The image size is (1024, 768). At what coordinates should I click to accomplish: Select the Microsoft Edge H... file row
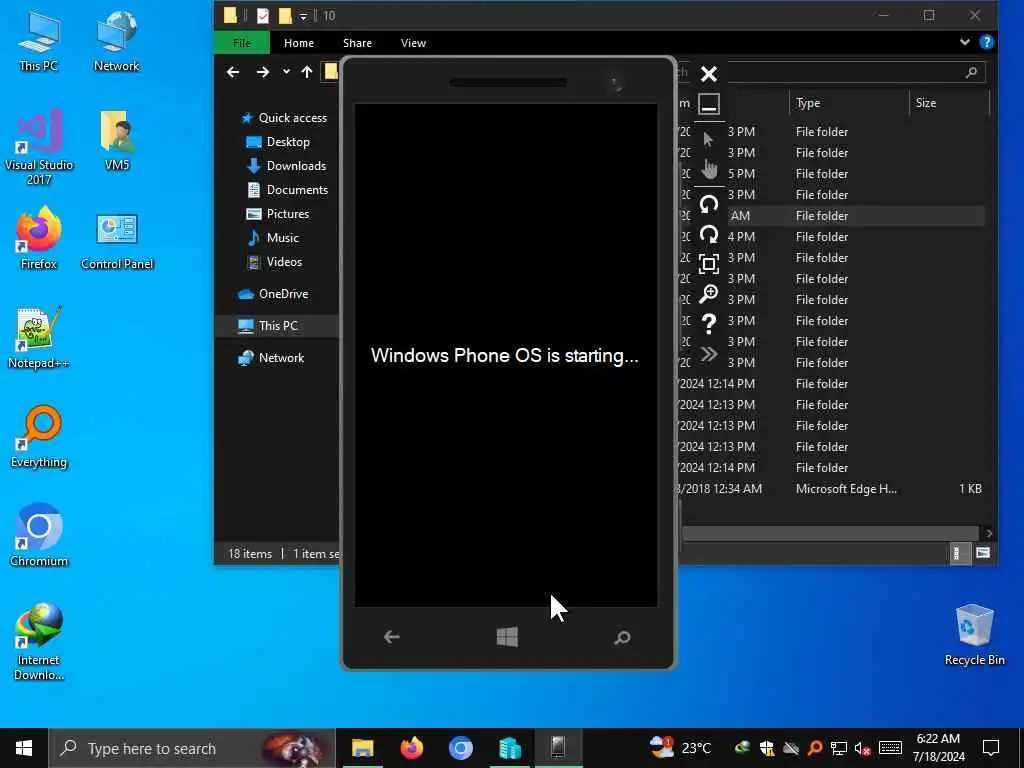click(831, 489)
